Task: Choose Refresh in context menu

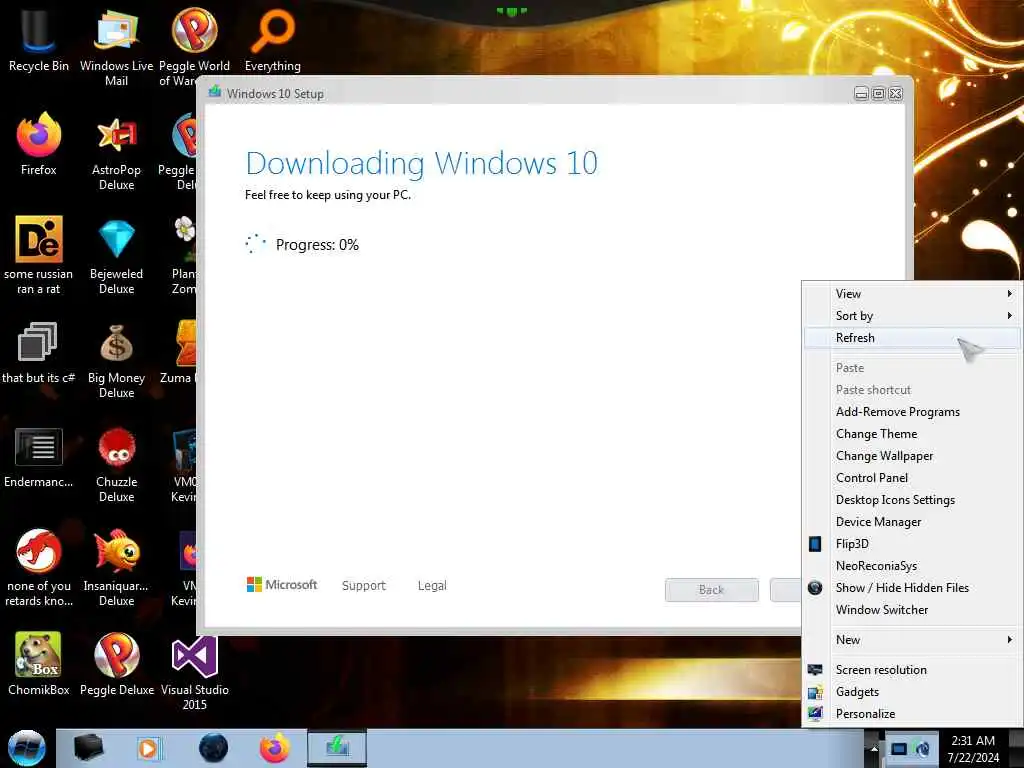Action: 911,338
